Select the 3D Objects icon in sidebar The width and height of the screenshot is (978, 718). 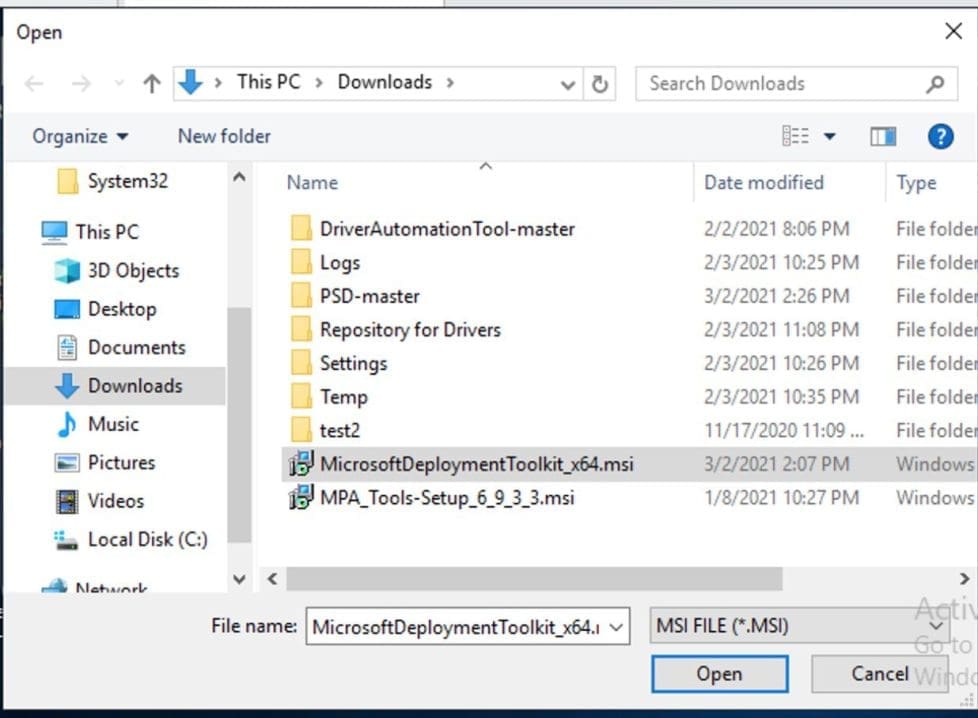tap(67, 271)
